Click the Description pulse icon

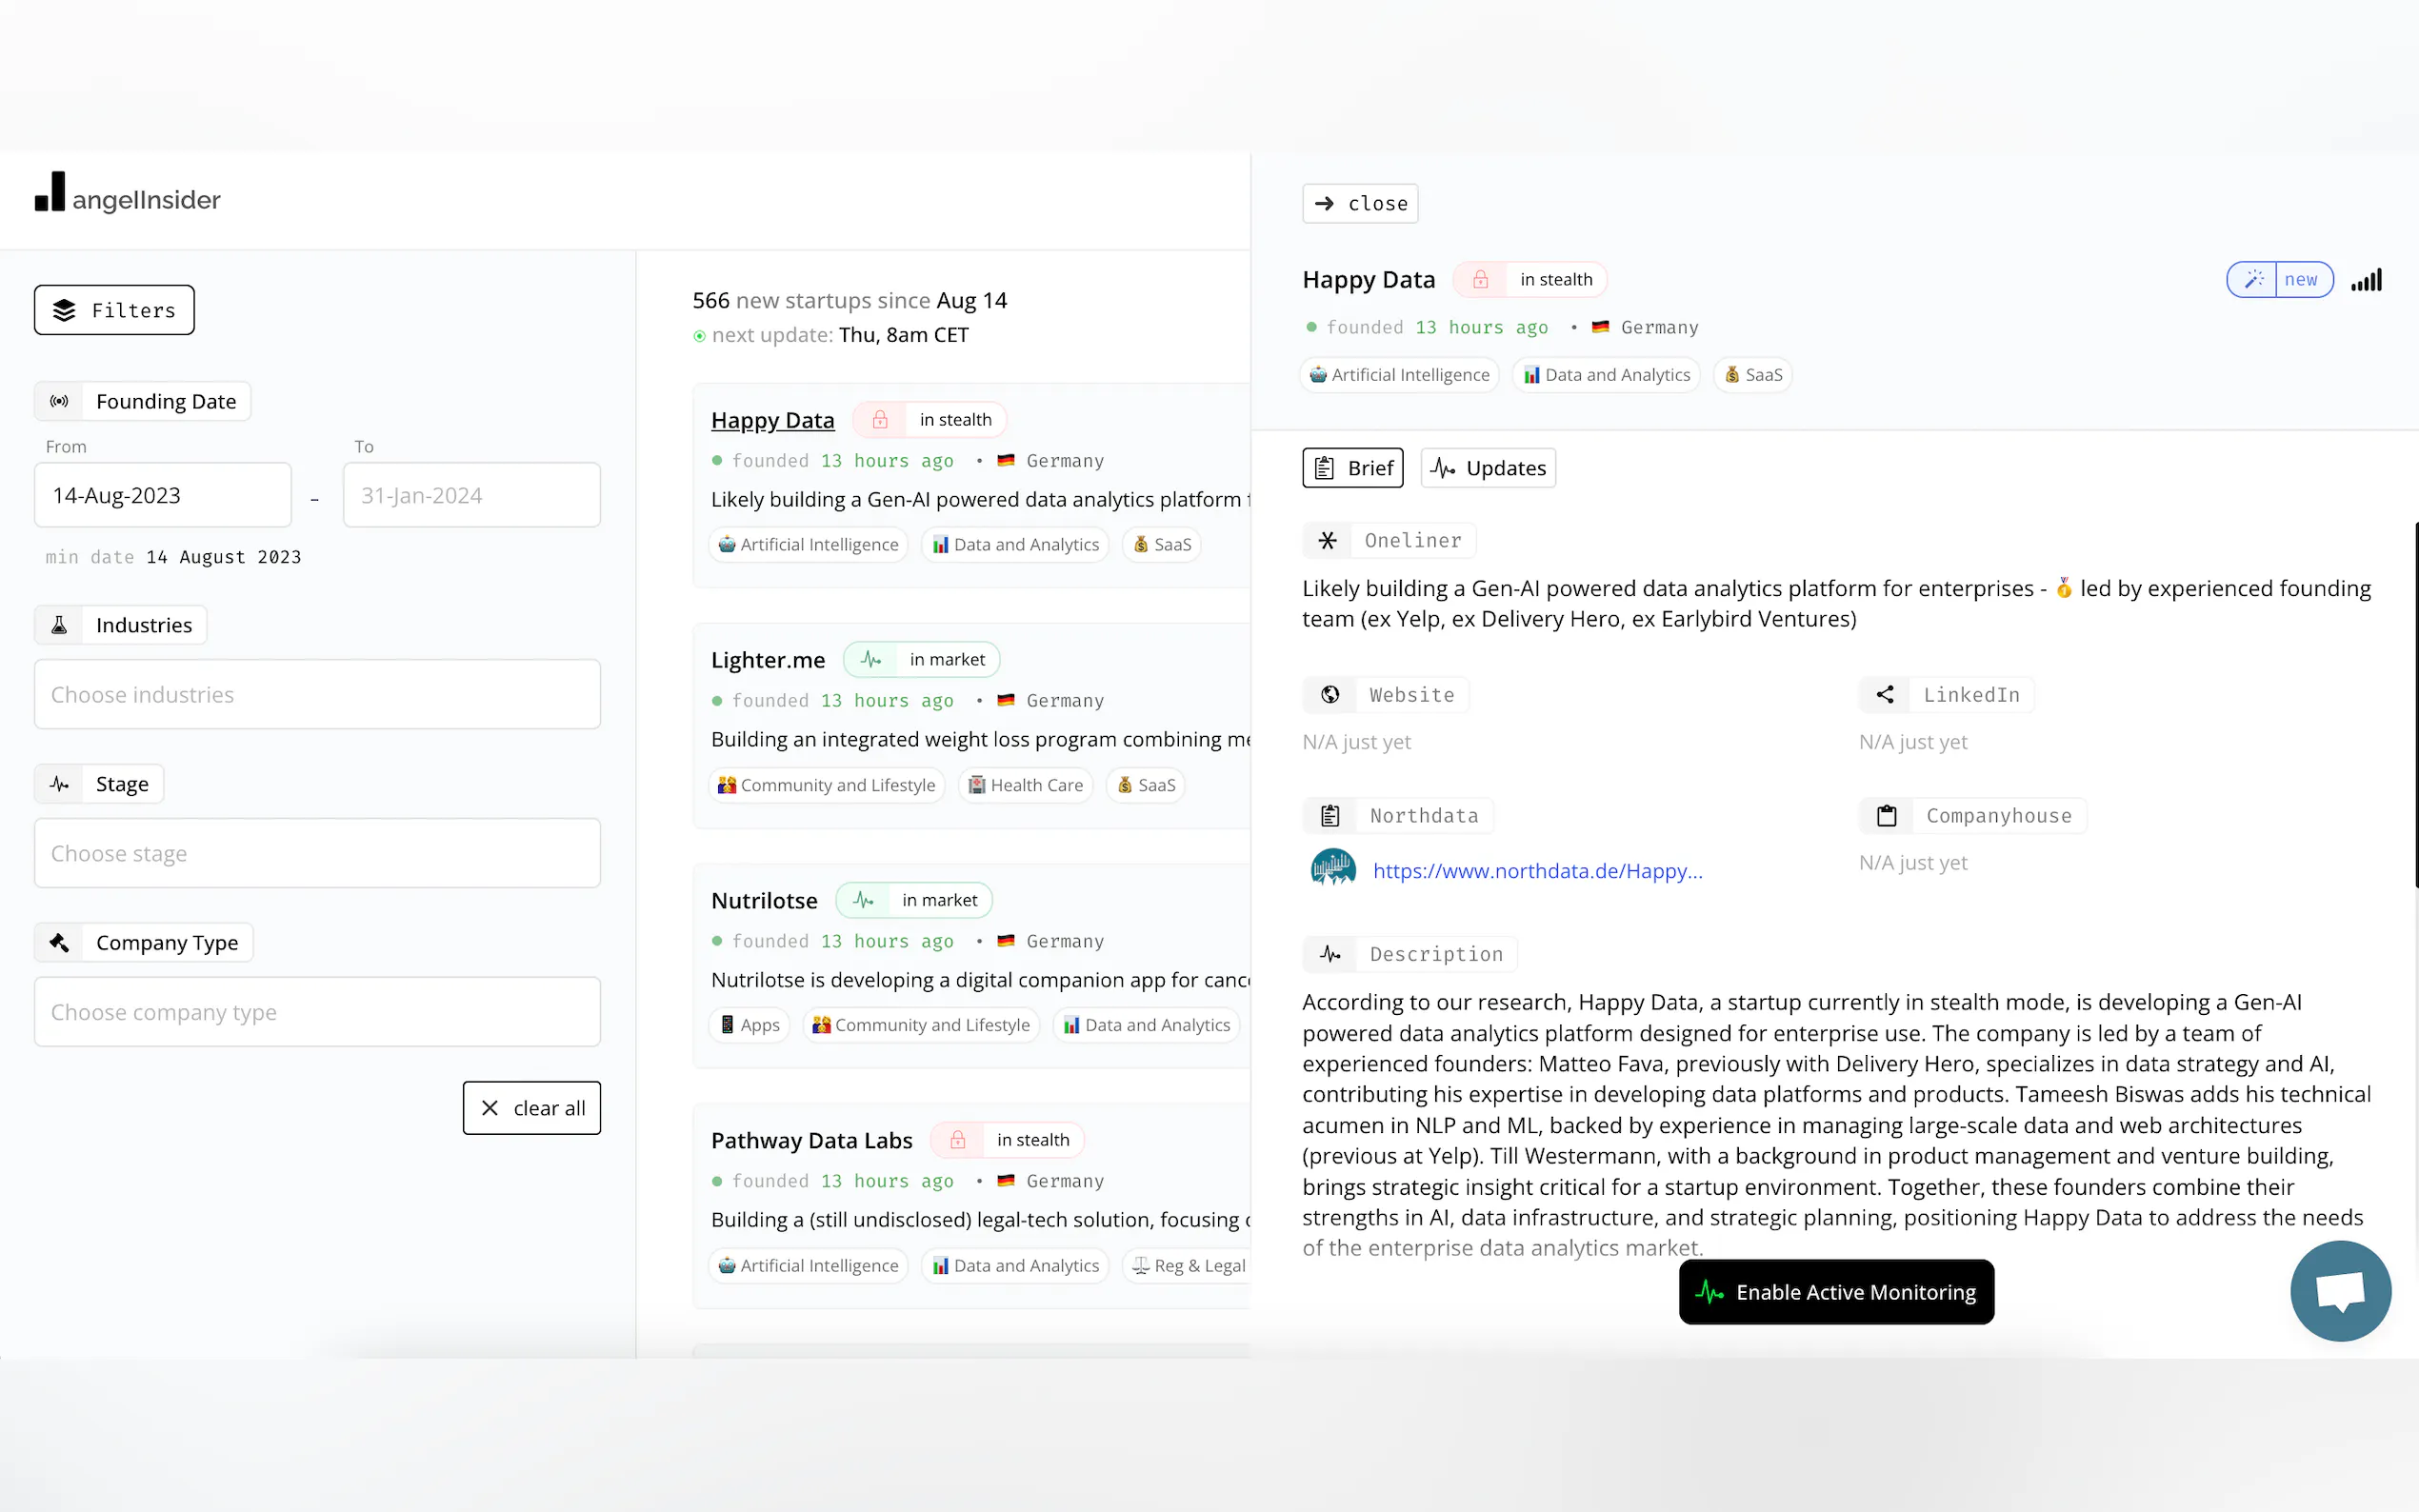coord(1330,954)
